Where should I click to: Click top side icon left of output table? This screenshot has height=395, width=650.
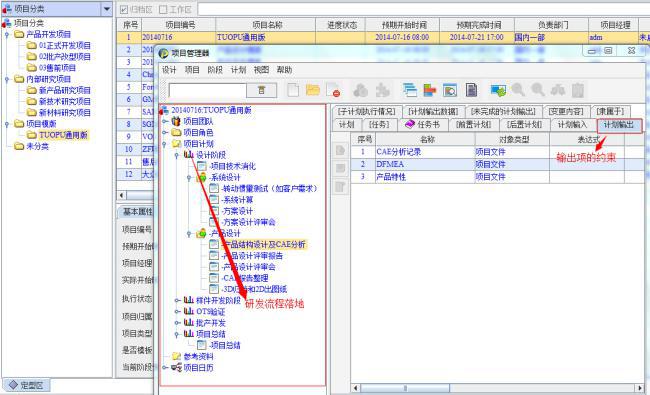click(340, 150)
